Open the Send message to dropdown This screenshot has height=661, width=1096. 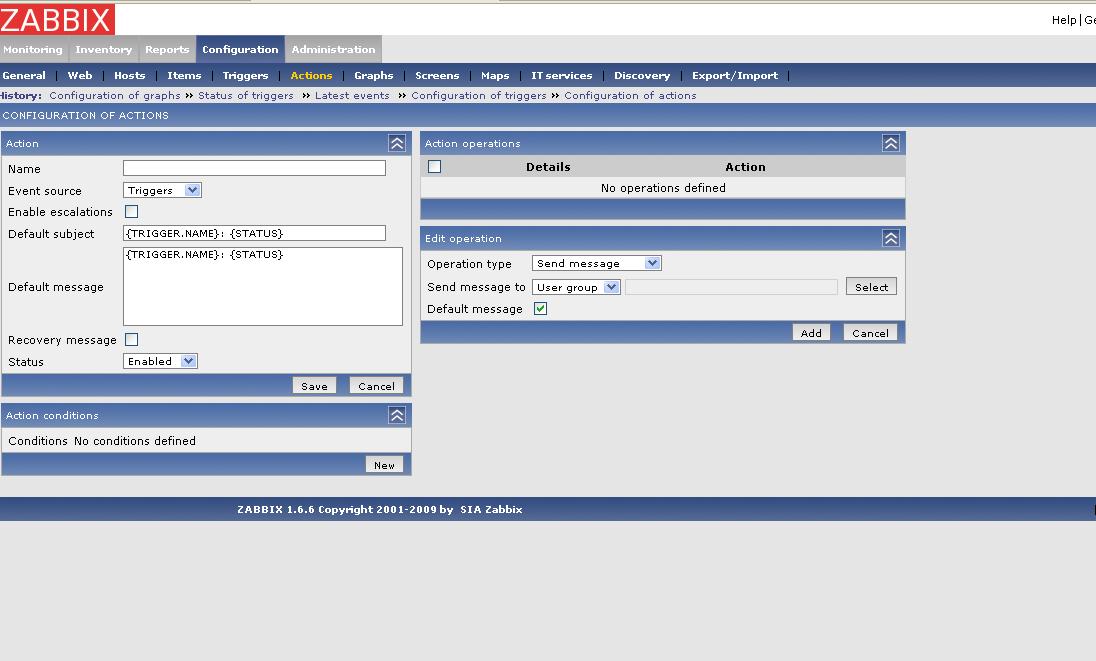pyautogui.click(x=576, y=287)
